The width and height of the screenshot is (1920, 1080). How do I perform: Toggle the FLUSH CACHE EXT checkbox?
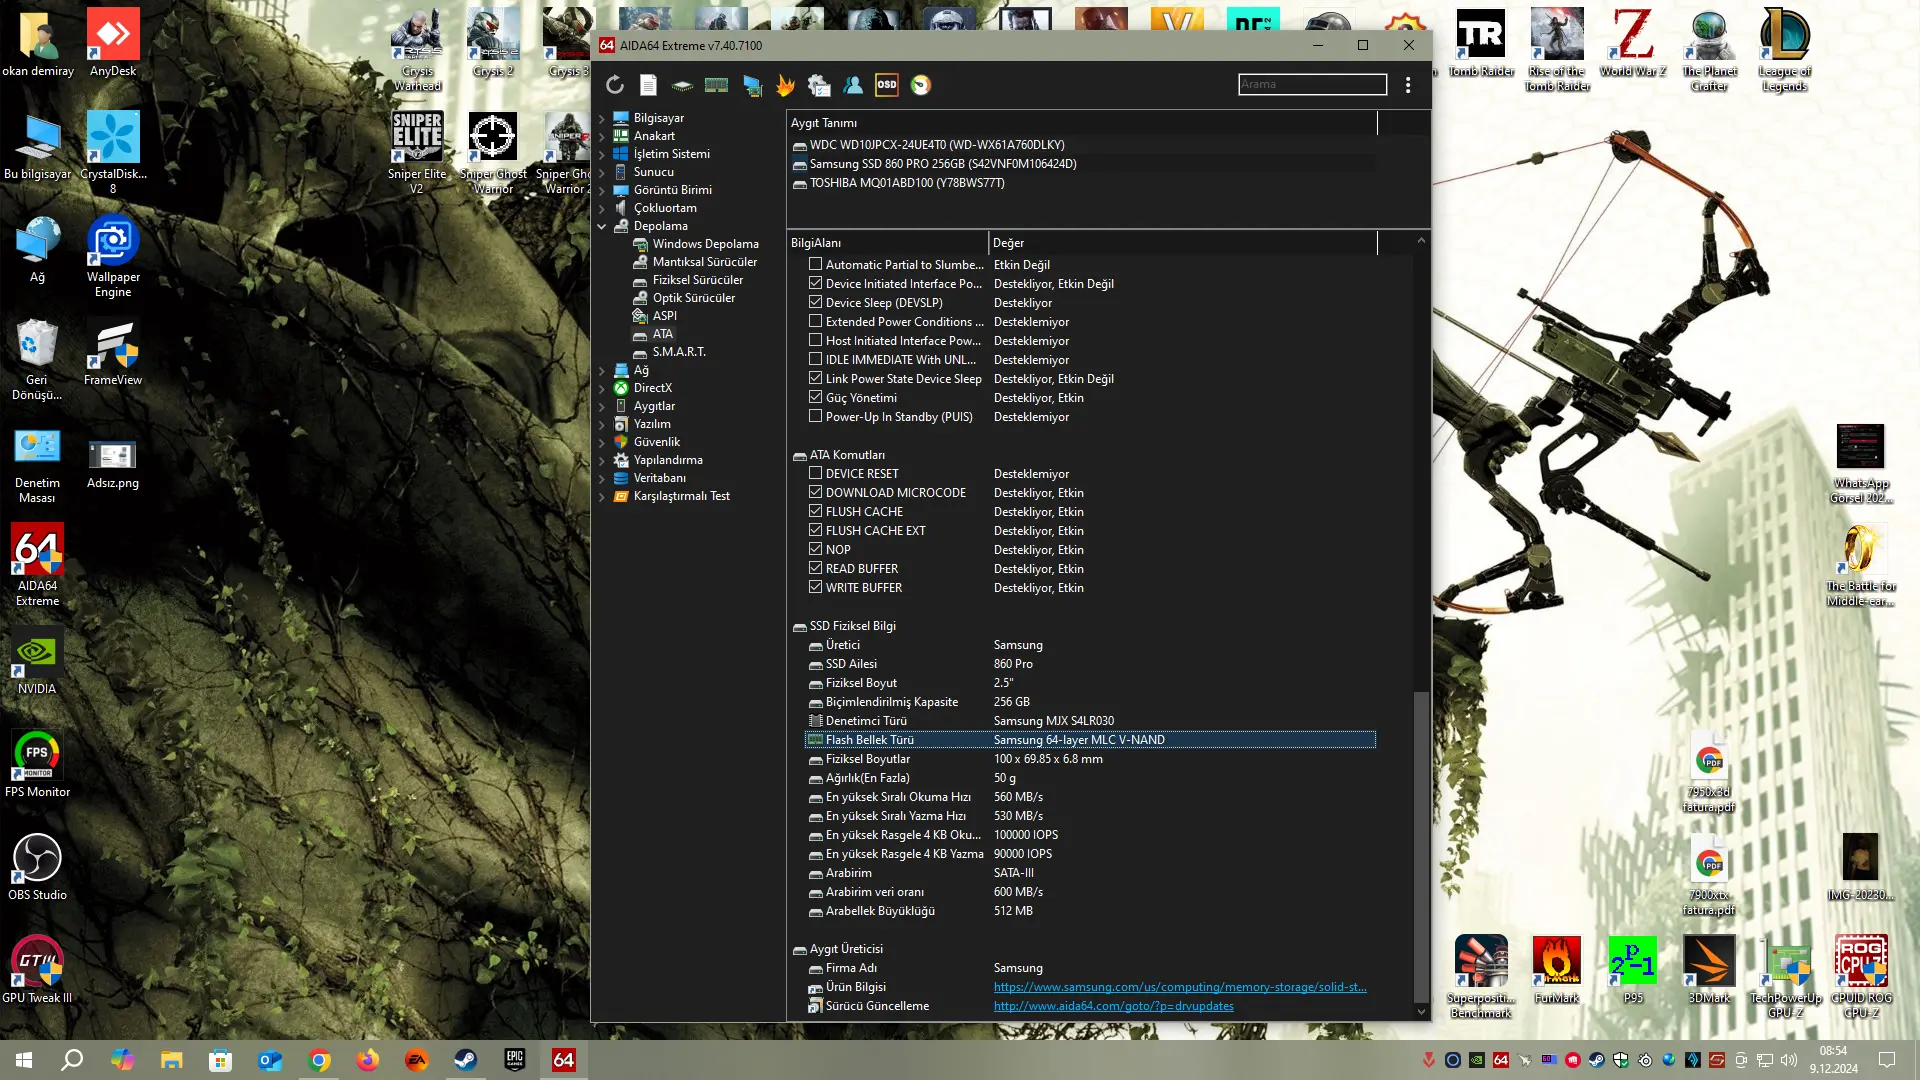tap(815, 531)
